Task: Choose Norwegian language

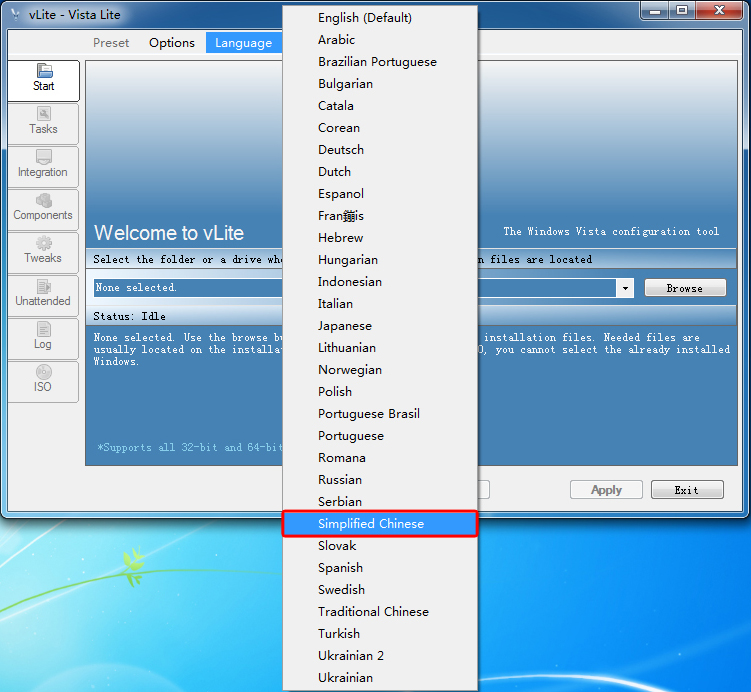Action: tap(380, 370)
